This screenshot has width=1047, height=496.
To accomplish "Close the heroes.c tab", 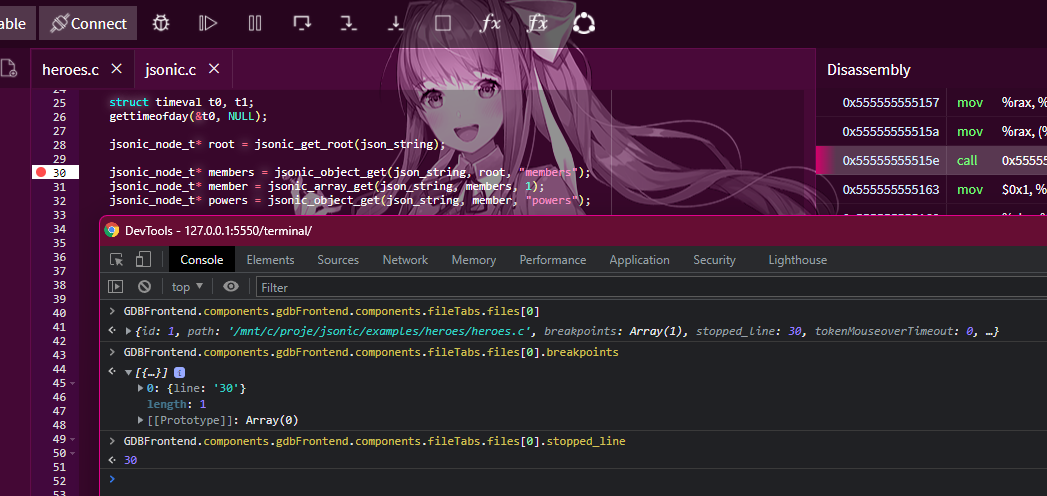I will click(x=116, y=68).
